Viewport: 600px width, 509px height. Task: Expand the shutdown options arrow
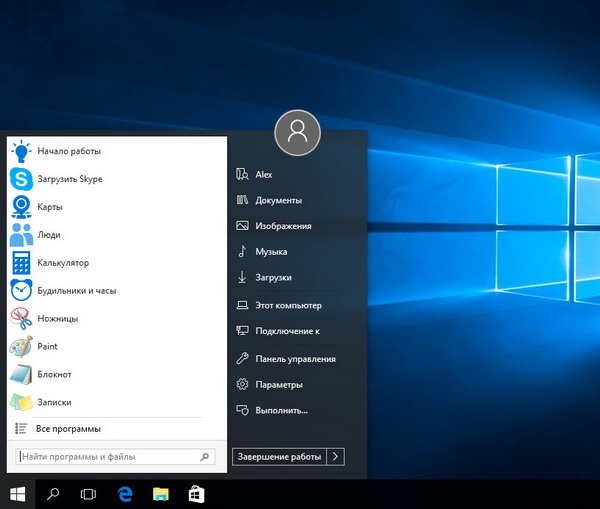337,457
